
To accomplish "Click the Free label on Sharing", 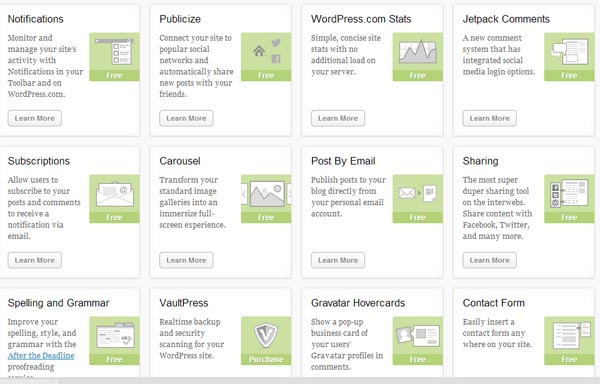I will click(569, 217).
